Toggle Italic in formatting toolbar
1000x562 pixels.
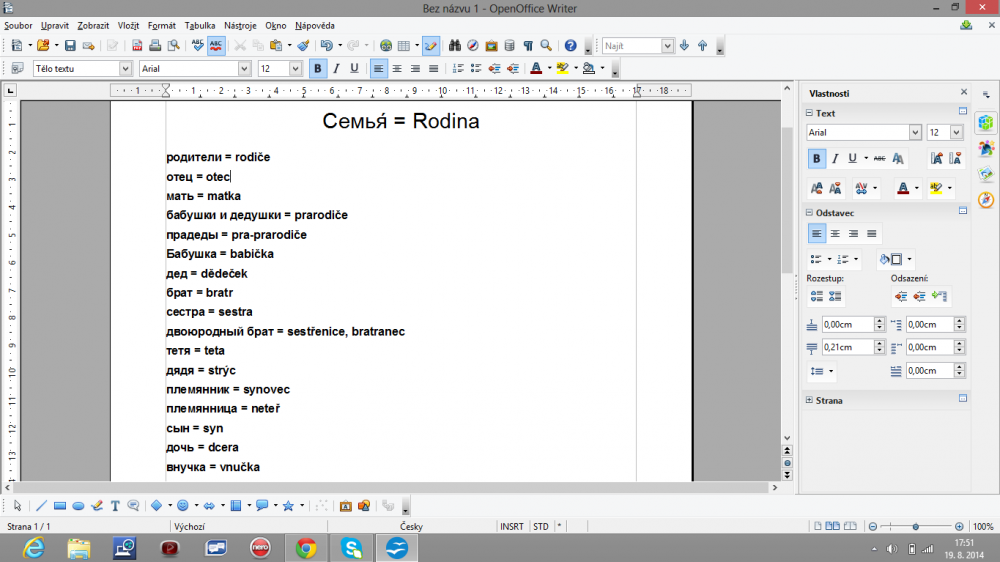coord(336,68)
